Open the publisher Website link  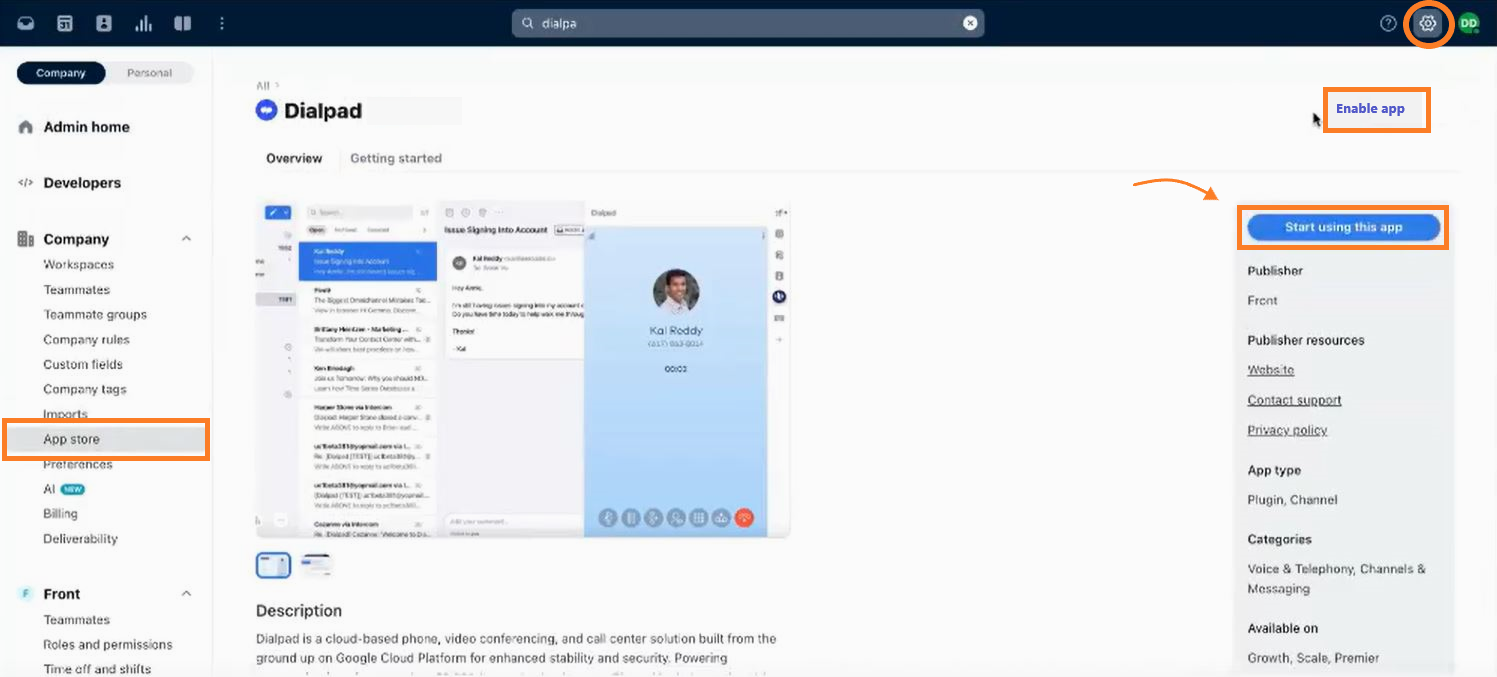pos(1270,370)
